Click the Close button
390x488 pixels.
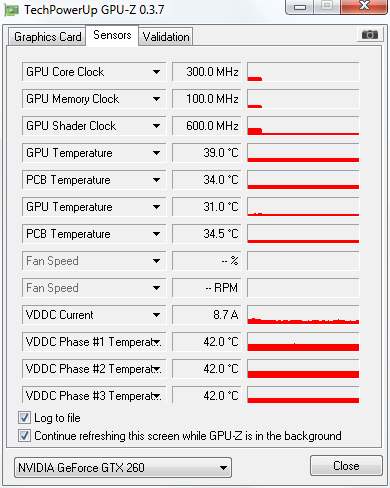pos(346,466)
